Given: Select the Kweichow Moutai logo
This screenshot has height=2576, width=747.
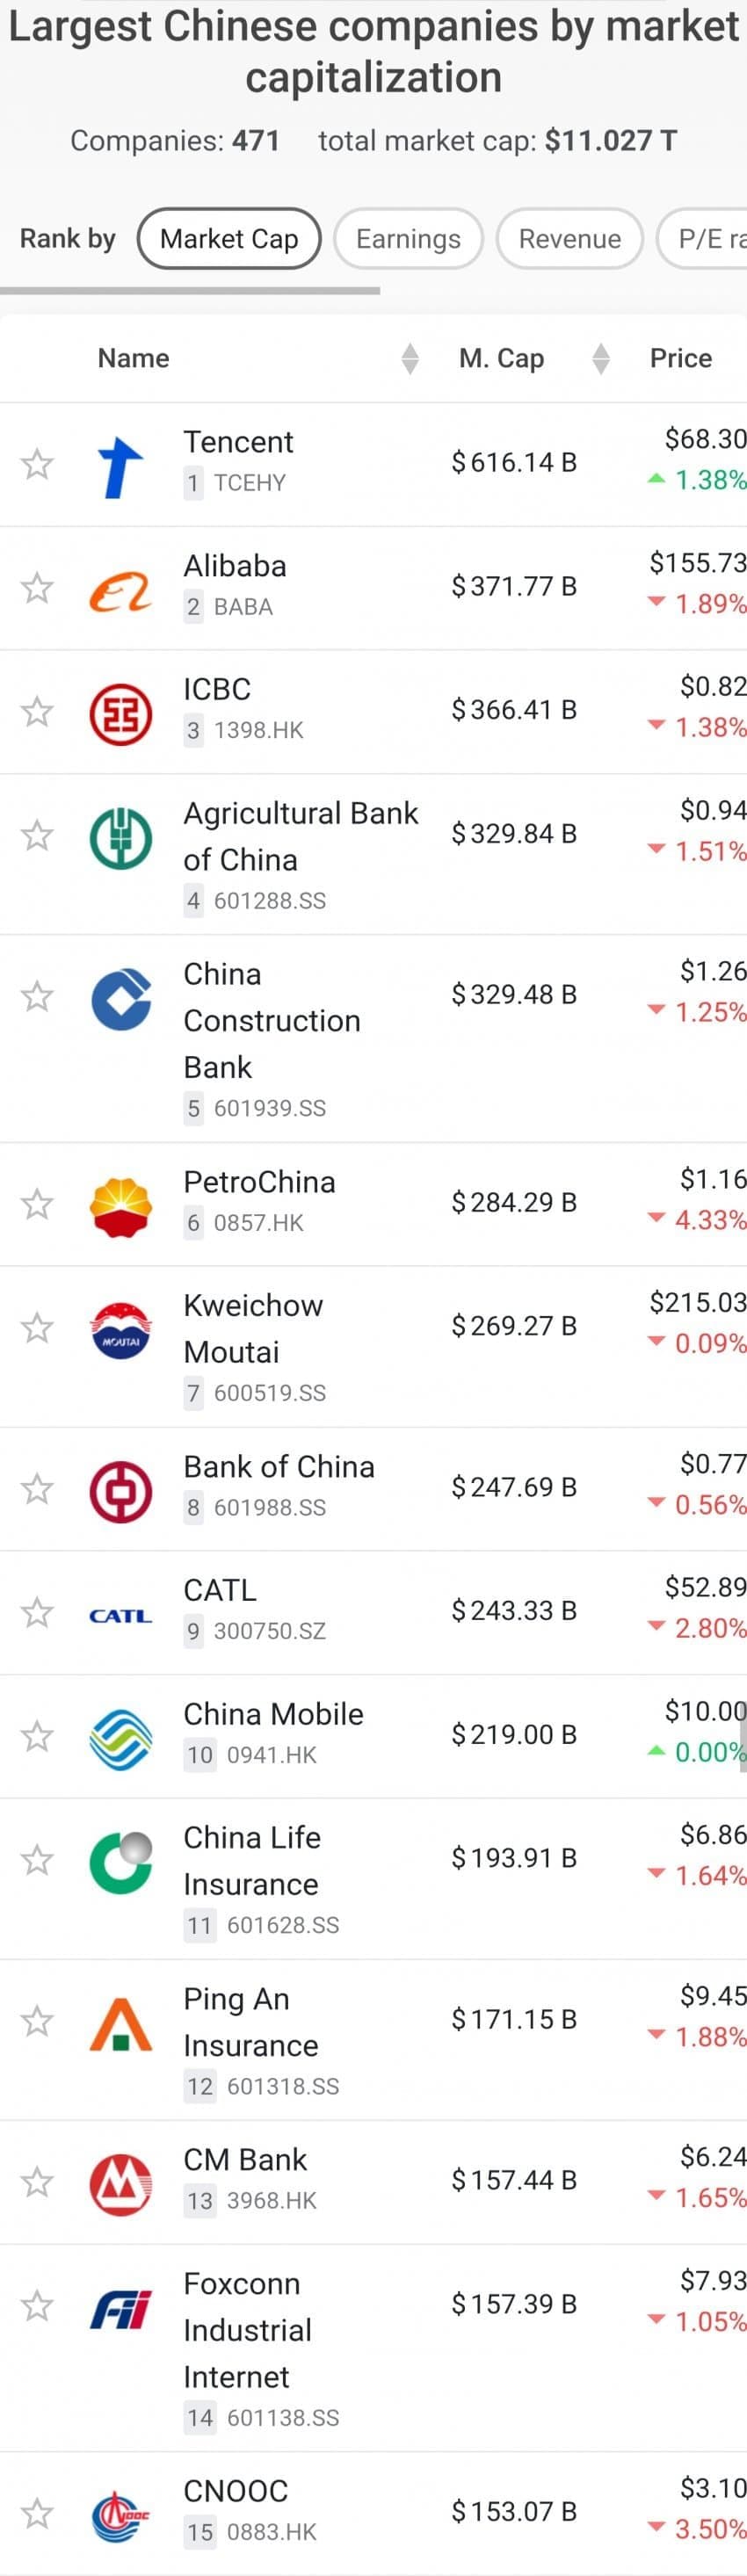Looking at the screenshot, I should 120,1330.
